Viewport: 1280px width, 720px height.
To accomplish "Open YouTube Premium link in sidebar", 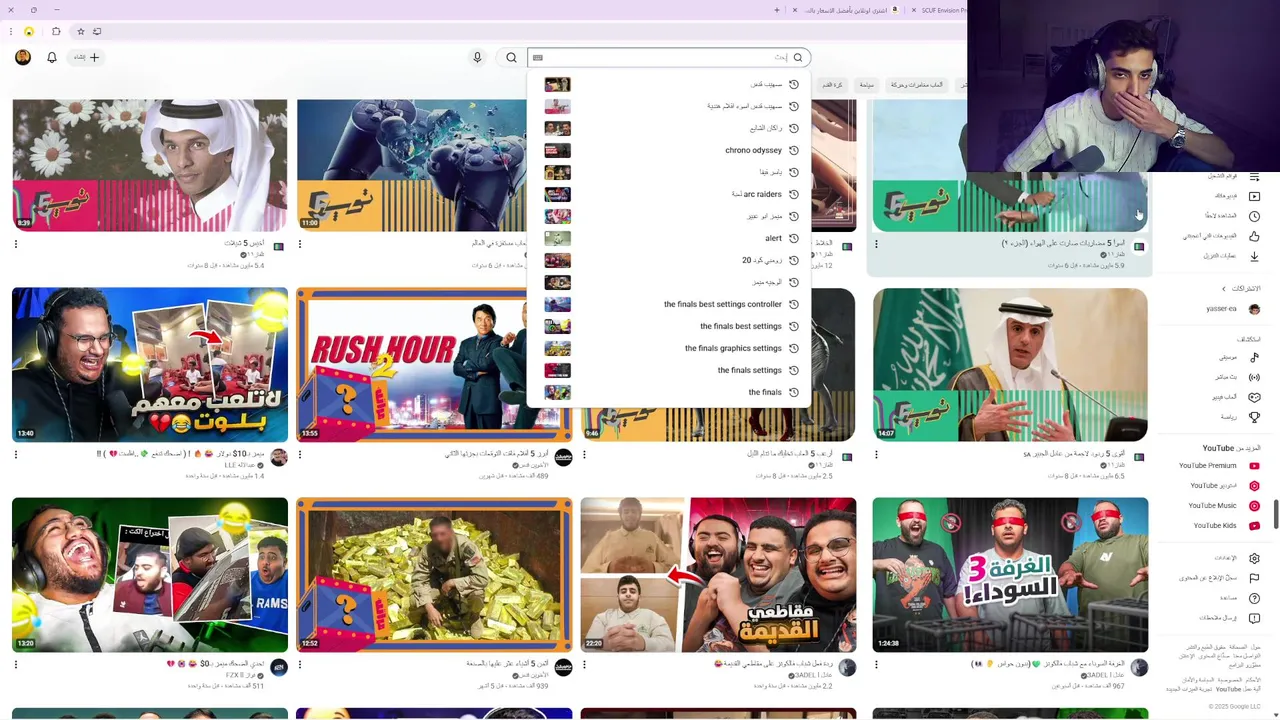I will (1219, 465).
